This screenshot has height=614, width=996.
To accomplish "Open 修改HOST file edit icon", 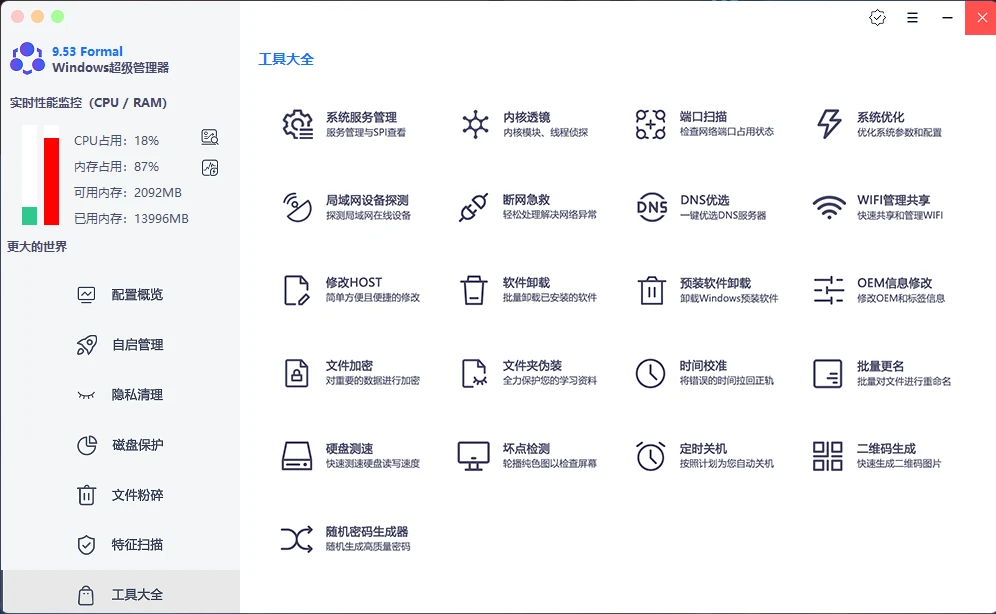I will [x=297, y=290].
